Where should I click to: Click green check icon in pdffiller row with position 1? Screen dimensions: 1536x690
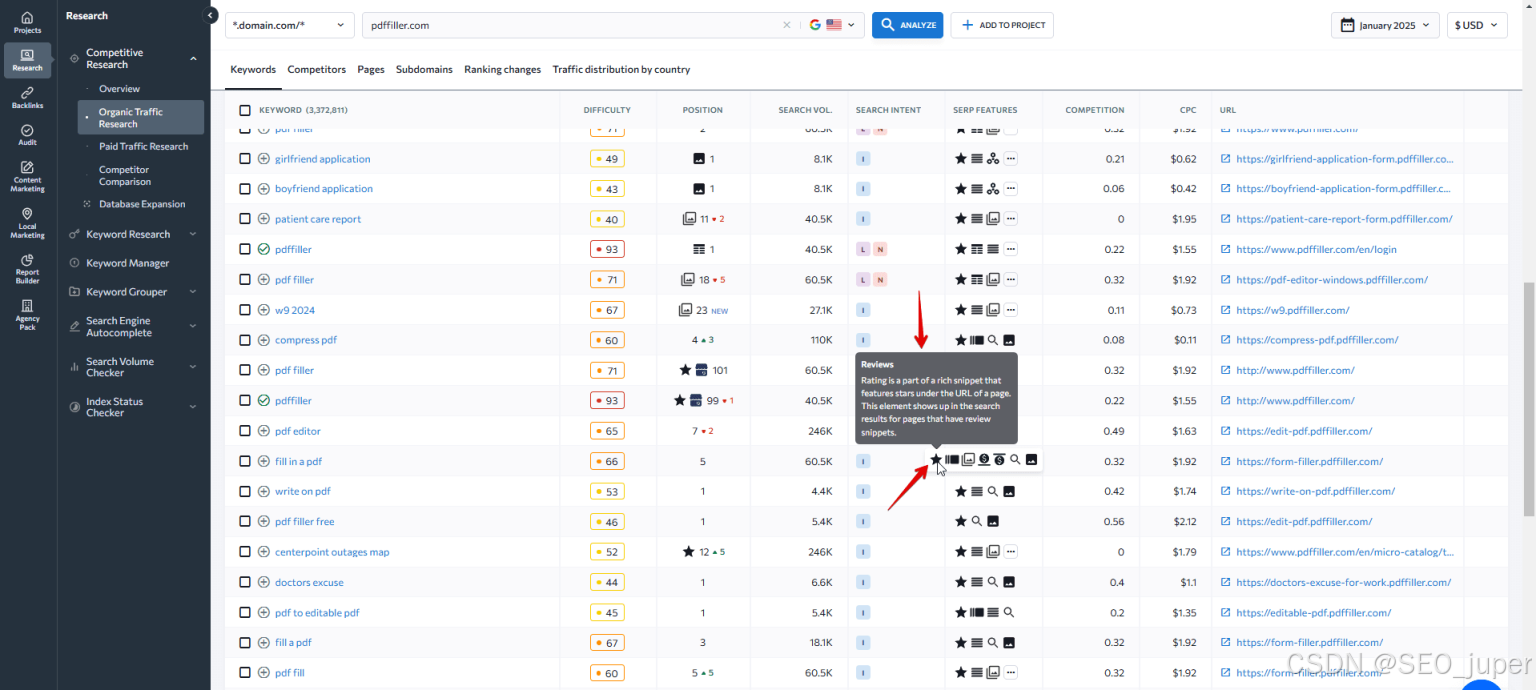click(264, 249)
